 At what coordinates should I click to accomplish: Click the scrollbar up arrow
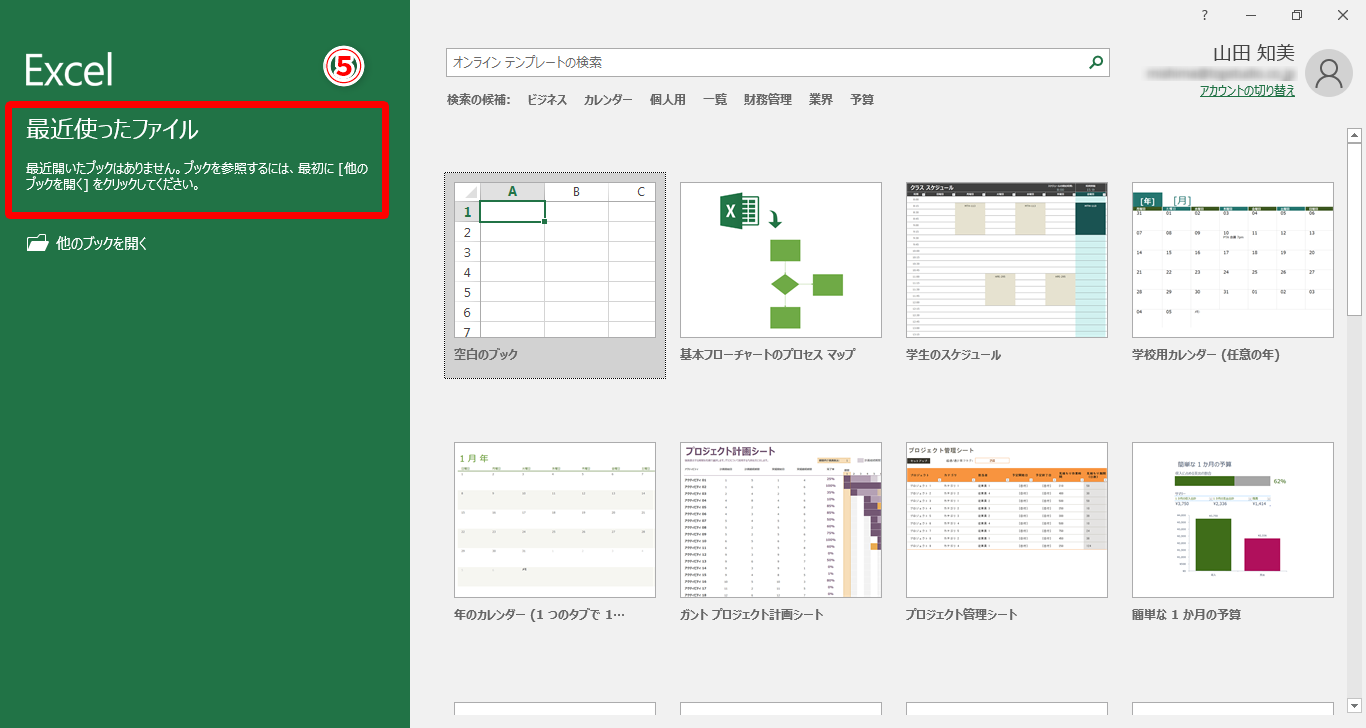coord(1355,135)
